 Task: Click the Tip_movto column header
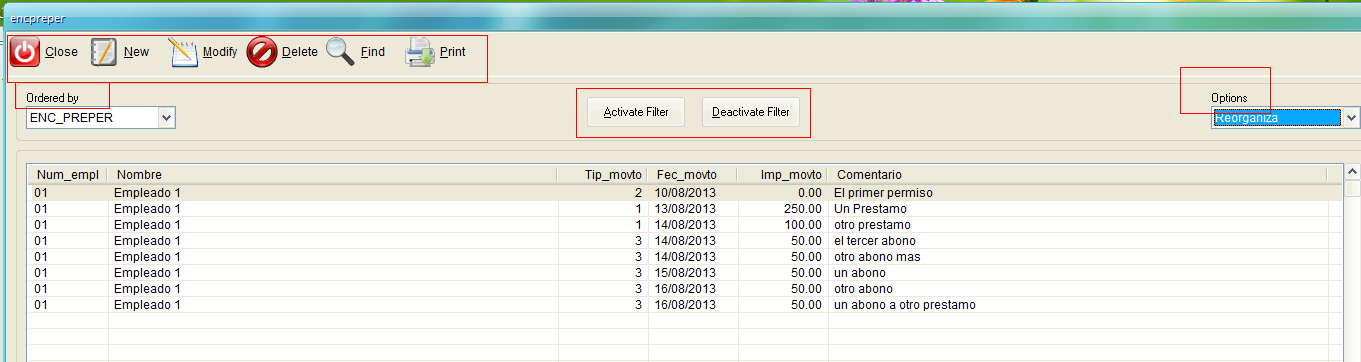602,175
